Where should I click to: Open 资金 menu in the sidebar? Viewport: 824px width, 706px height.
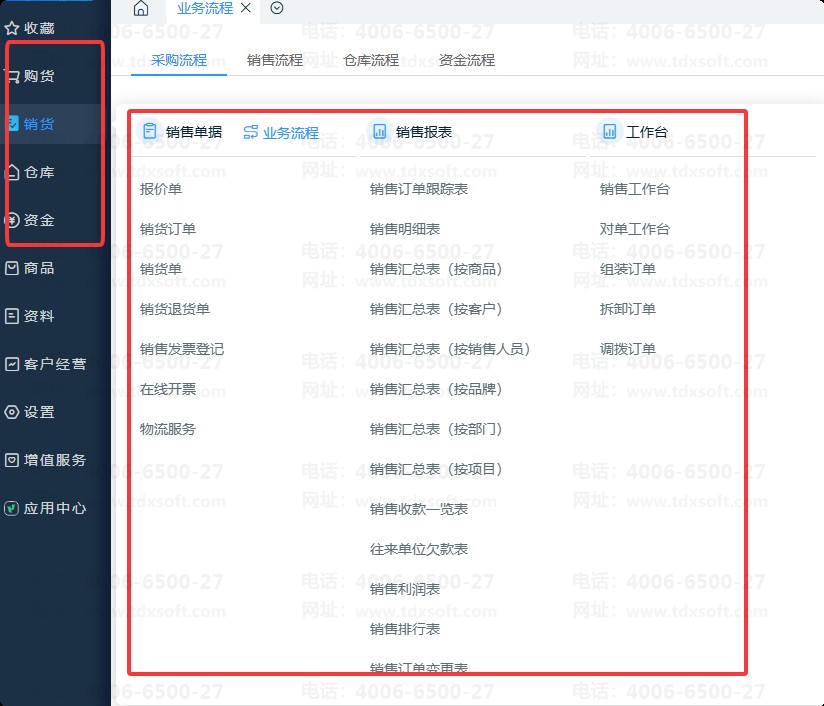coord(39,220)
